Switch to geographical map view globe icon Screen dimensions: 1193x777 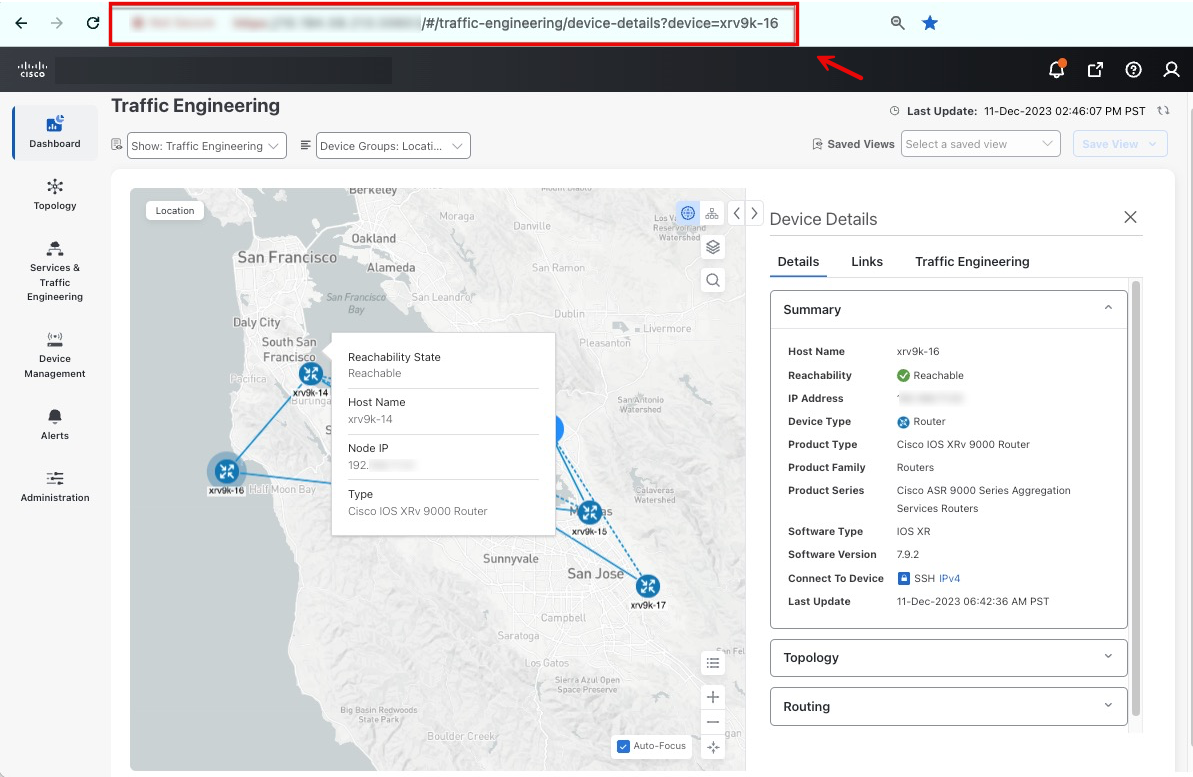[688, 213]
